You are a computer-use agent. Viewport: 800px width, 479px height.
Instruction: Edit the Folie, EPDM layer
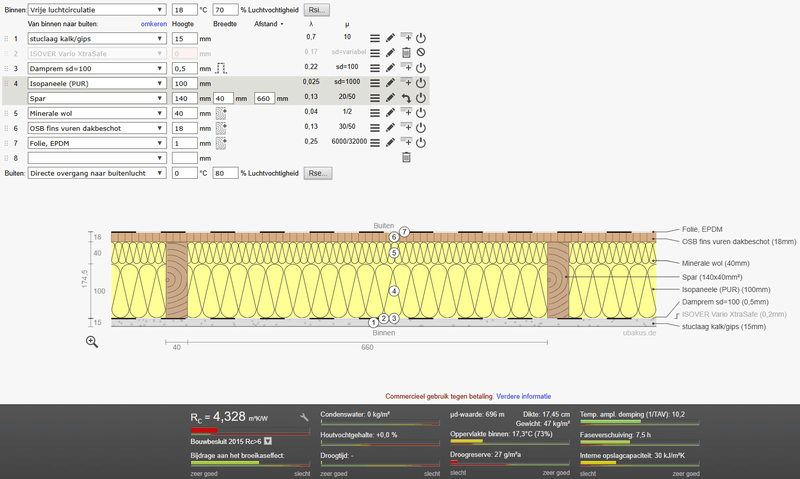tap(390, 143)
